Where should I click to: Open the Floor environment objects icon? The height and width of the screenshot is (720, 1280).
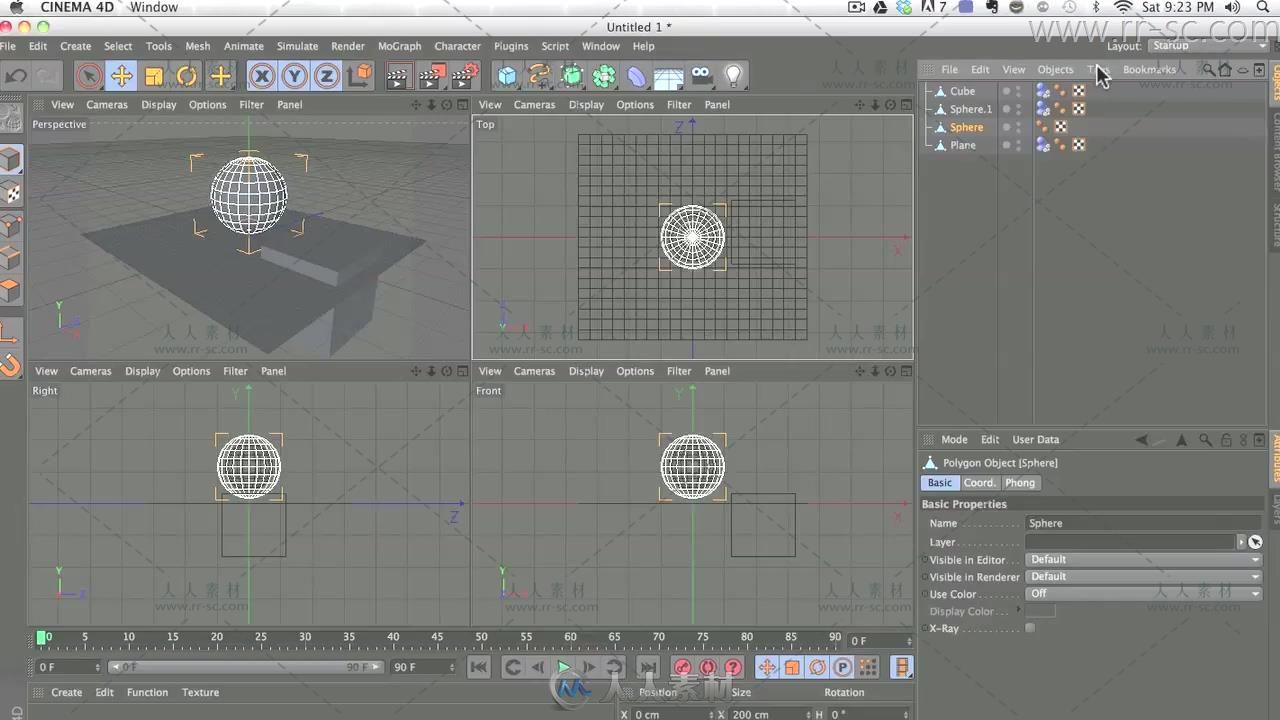pos(668,76)
